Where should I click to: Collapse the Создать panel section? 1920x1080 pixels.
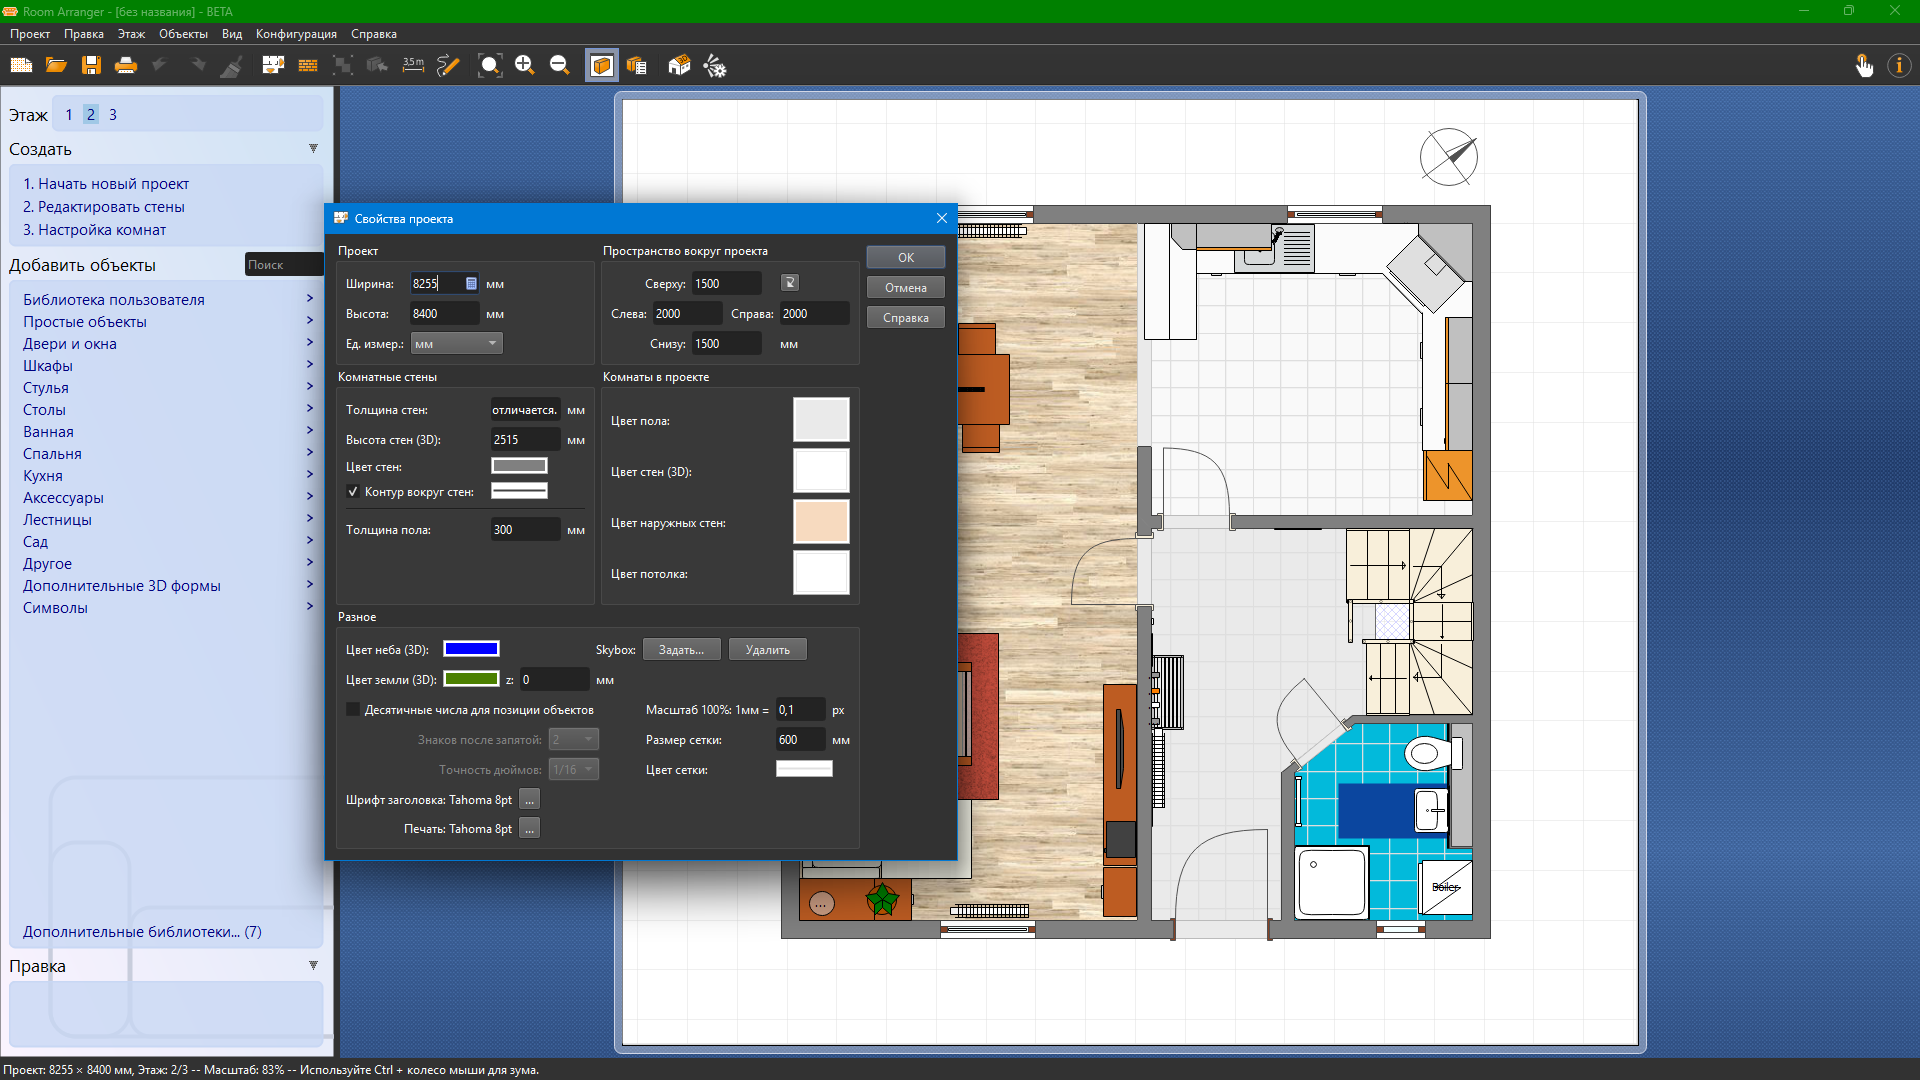(313, 149)
